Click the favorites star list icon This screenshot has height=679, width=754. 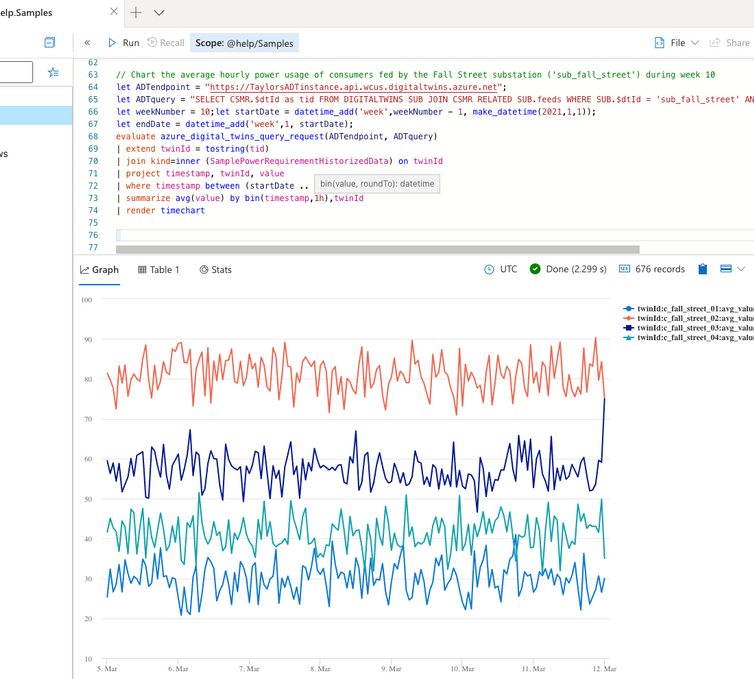[x=53, y=72]
